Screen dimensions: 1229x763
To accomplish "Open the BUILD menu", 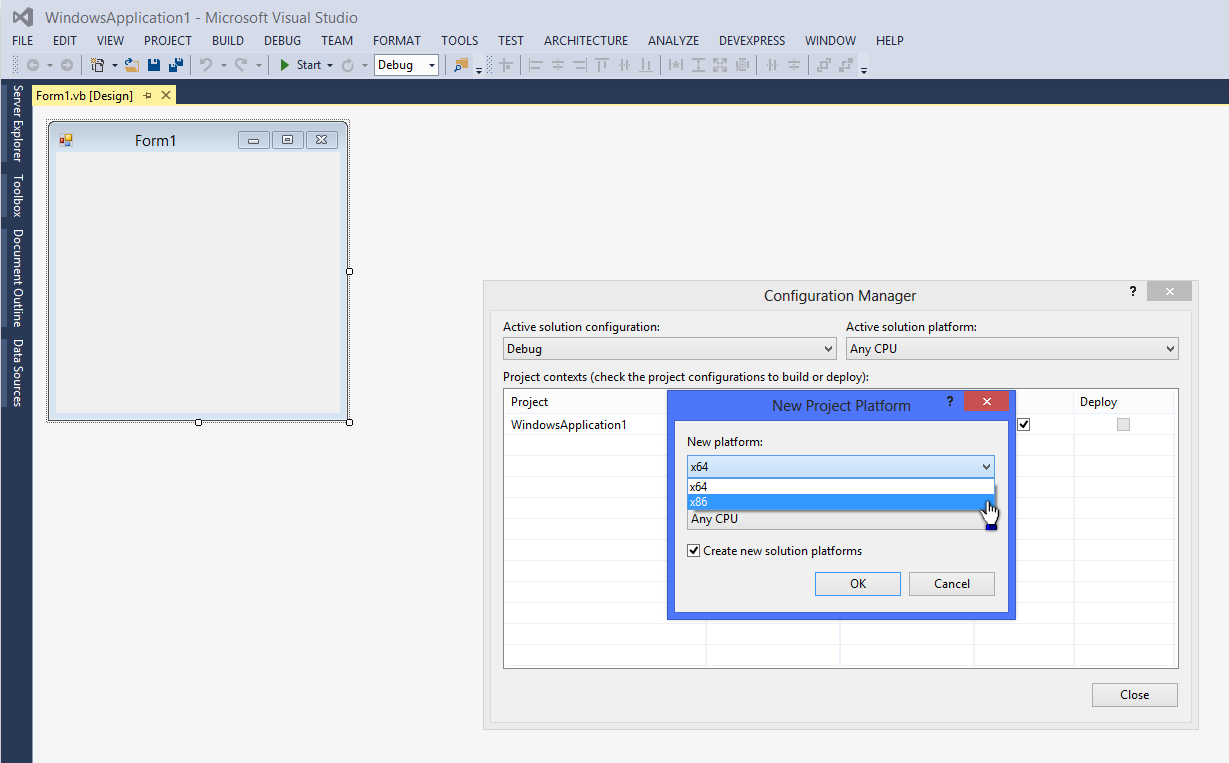I will 227,41.
